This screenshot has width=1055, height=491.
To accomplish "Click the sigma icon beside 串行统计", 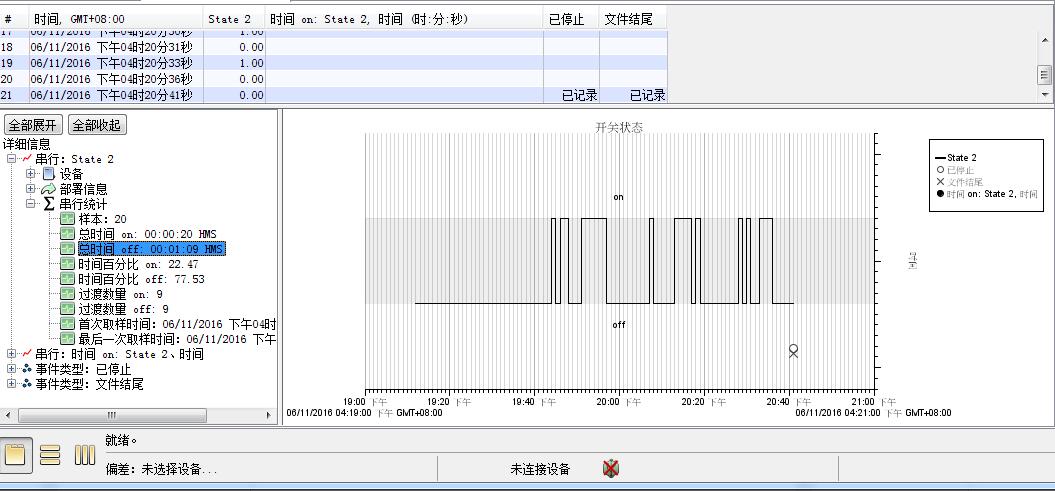I will (x=48, y=204).
